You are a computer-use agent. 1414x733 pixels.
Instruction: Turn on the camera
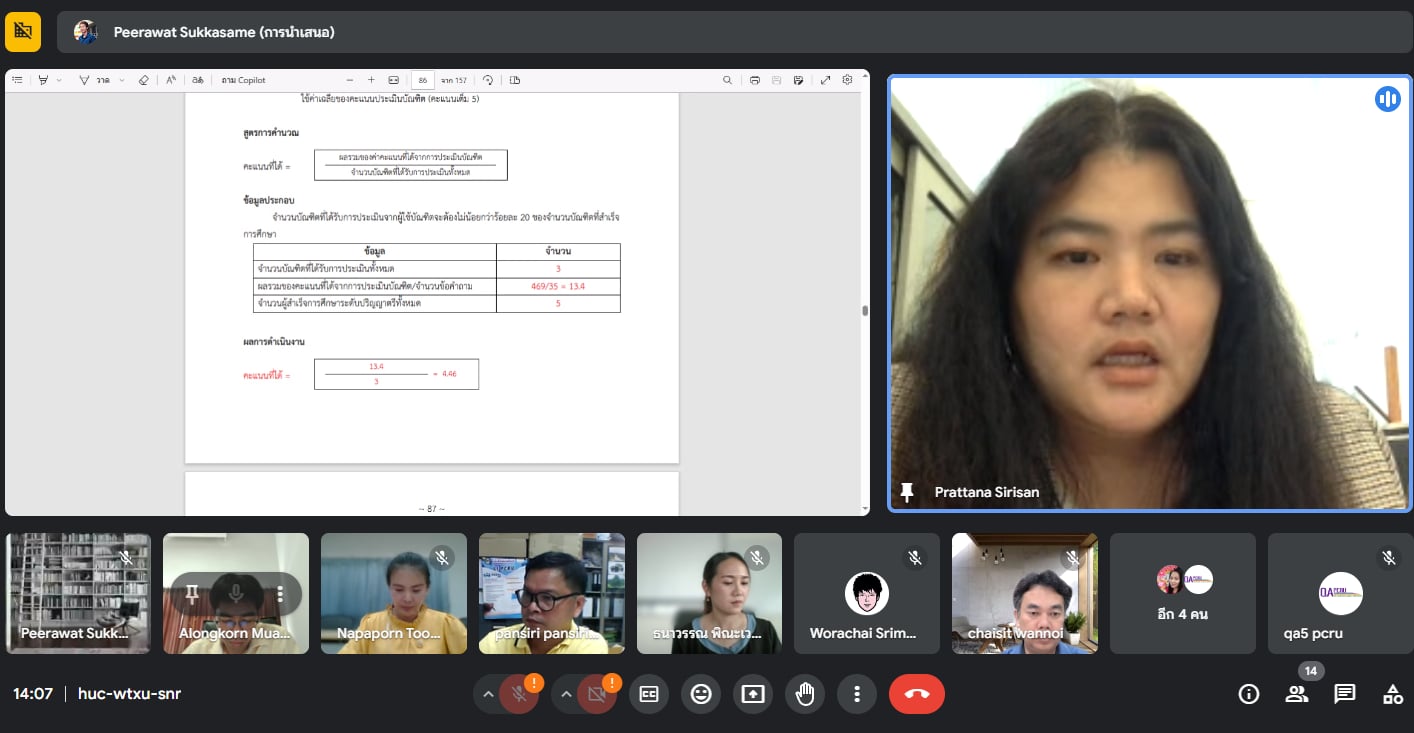click(x=597, y=694)
